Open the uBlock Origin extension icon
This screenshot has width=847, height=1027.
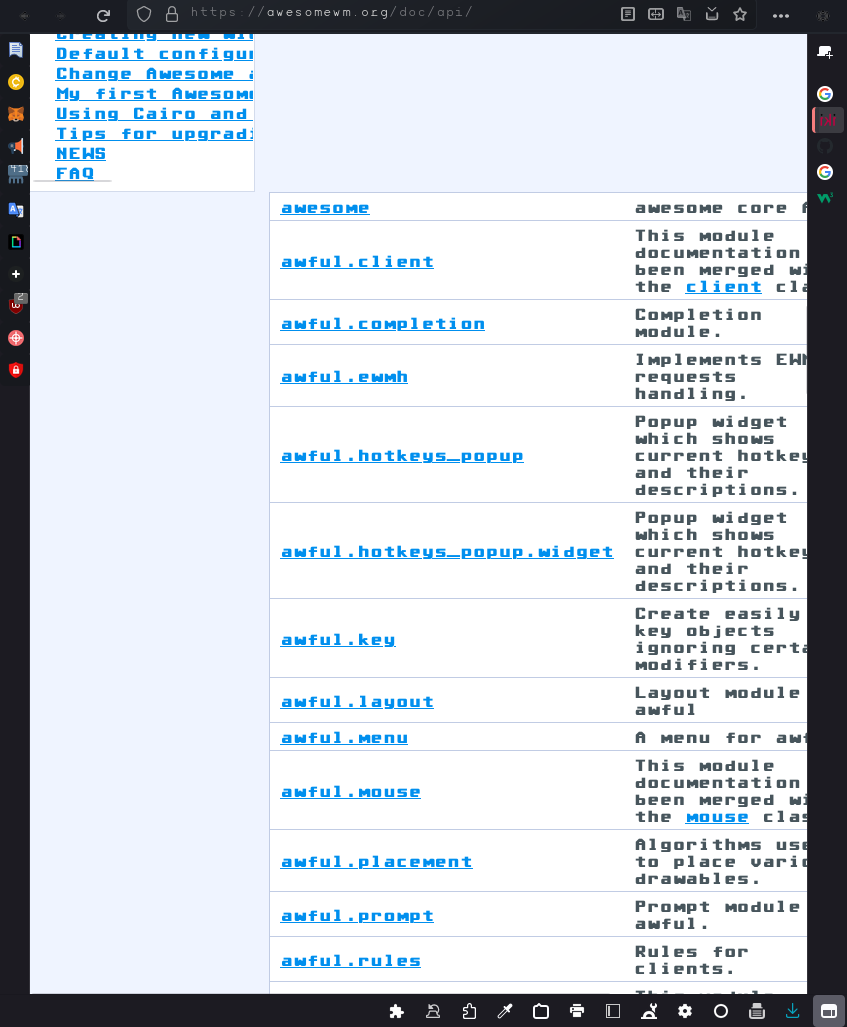click(x=16, y=305)
